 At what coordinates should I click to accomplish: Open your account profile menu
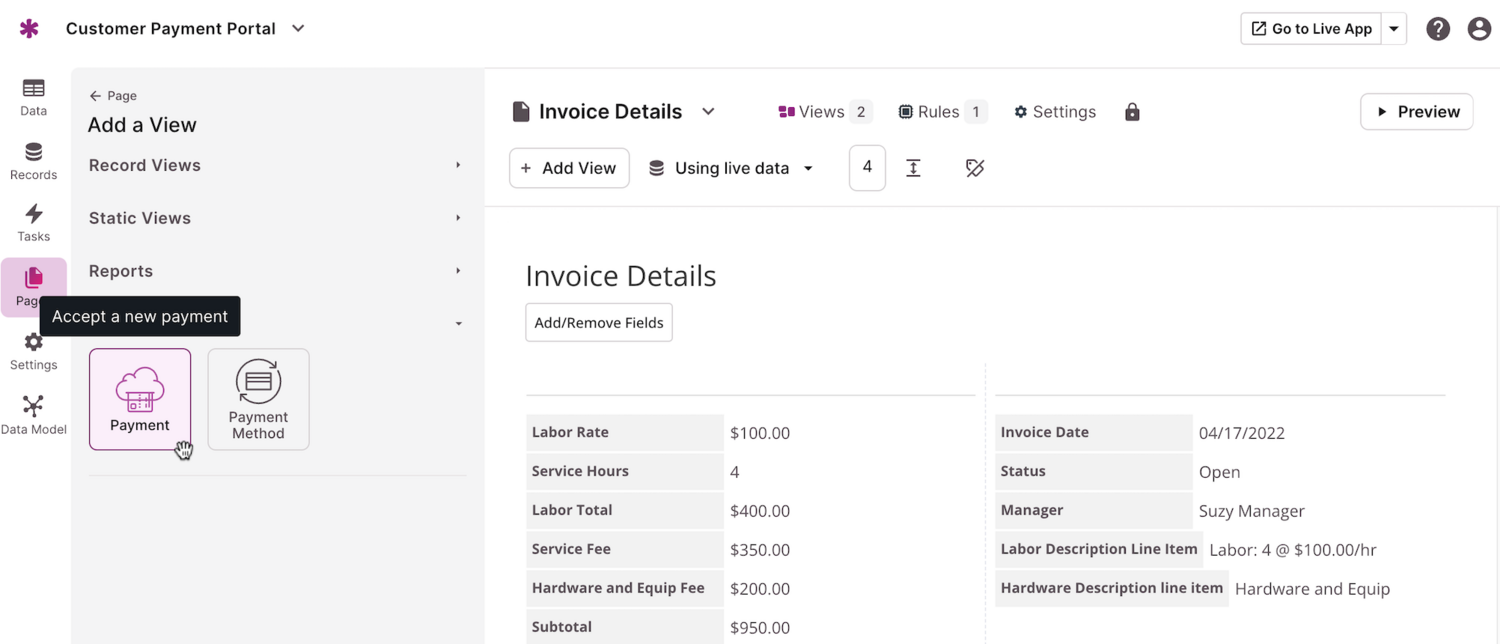(x=1479, y=28)
